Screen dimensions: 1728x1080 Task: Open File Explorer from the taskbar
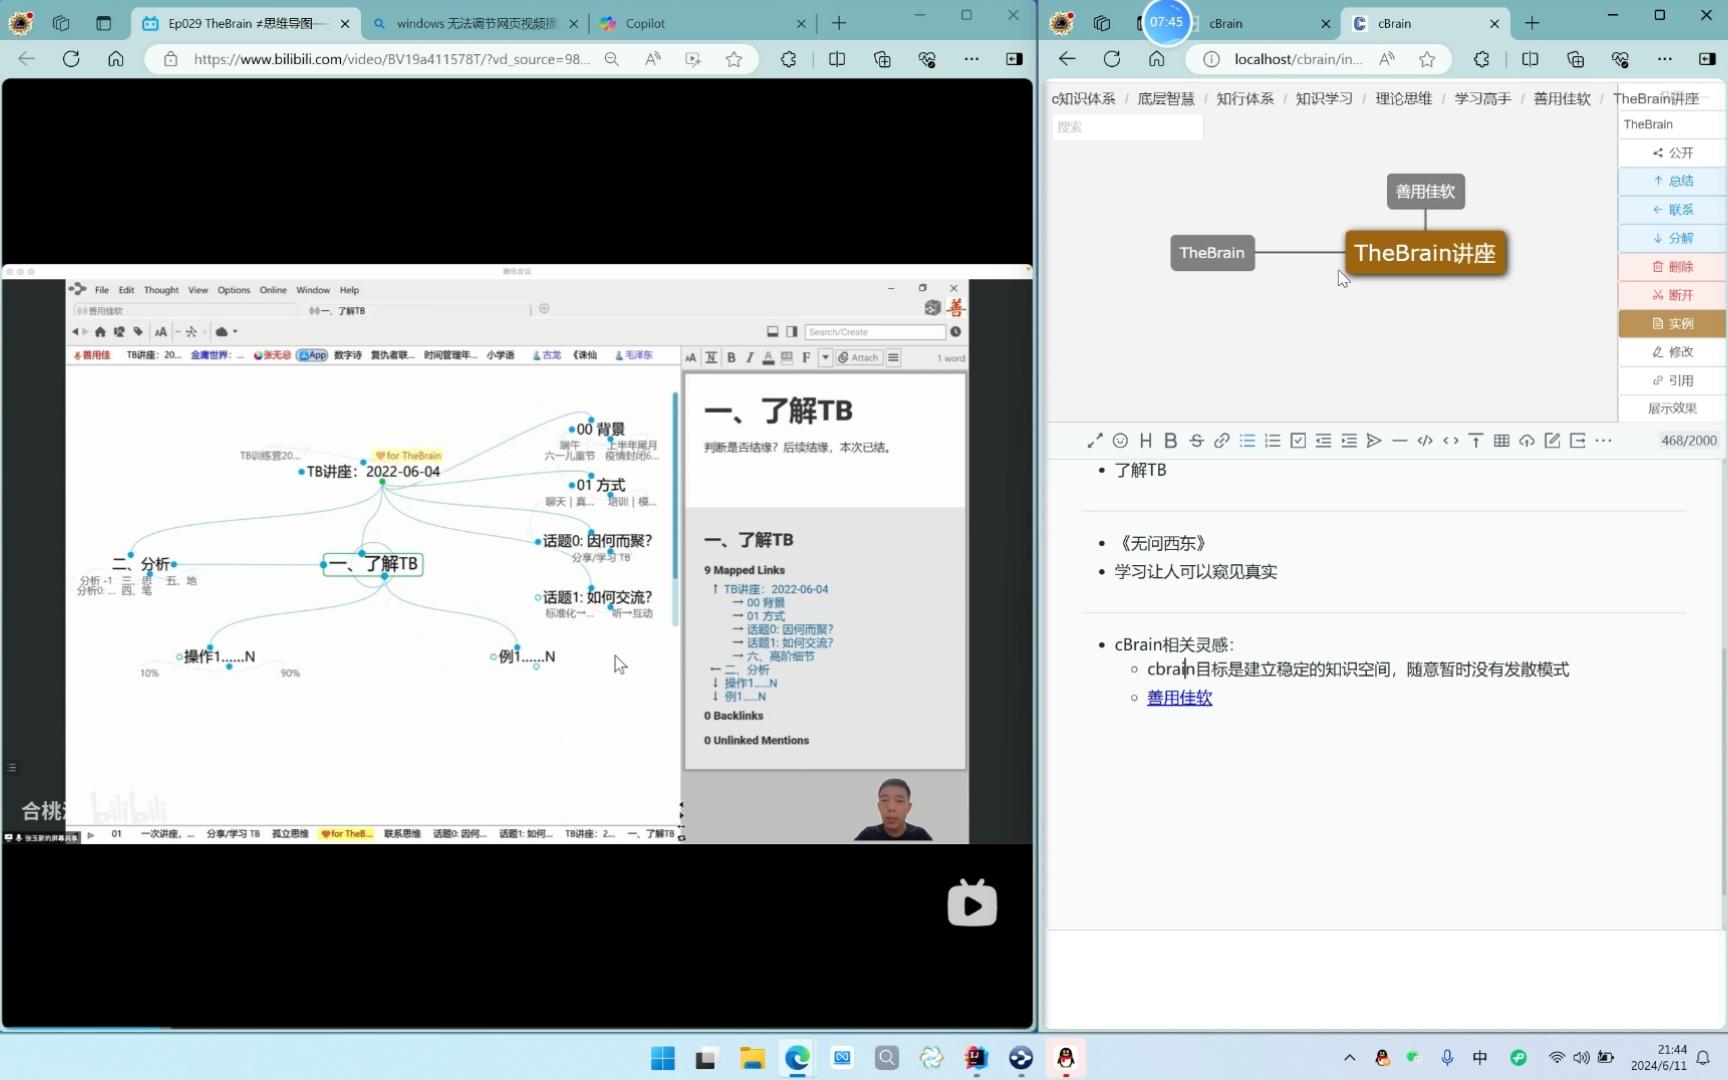point(752,1058)
